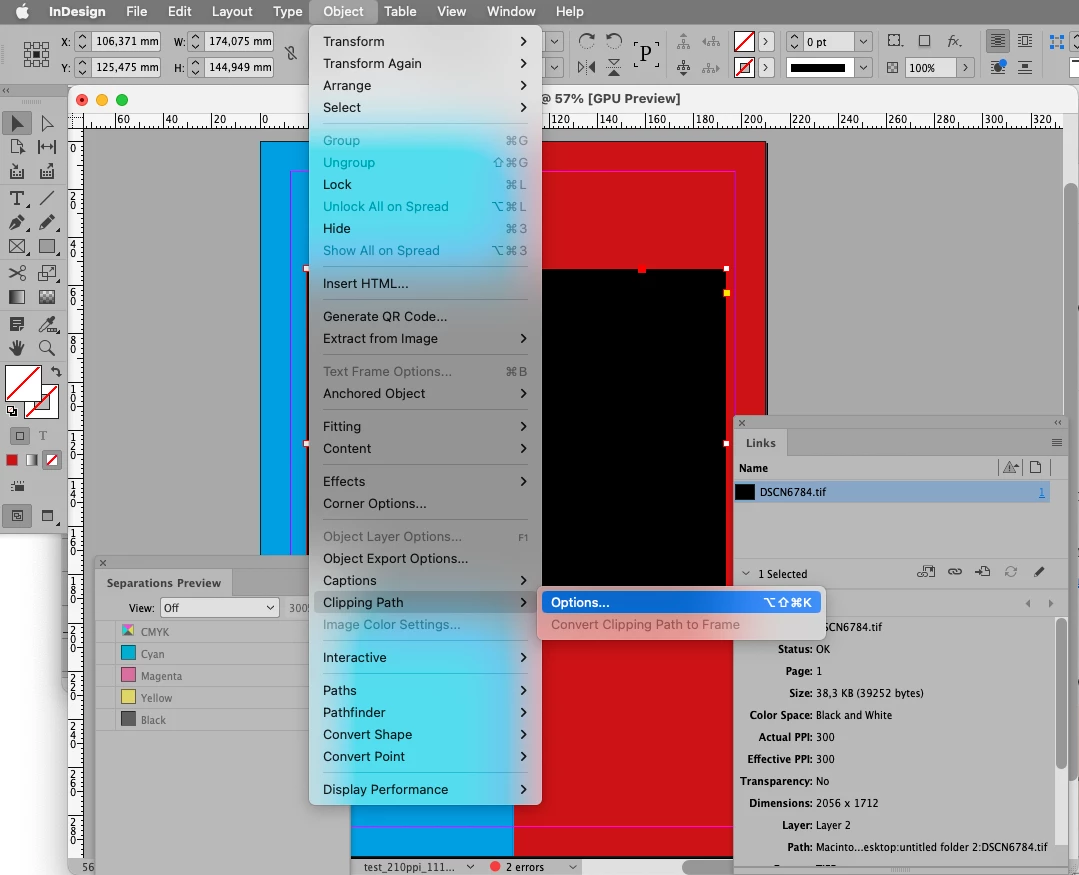Toggle formatting affects container button
Image resolution: width=1079 pixels, height=875 pixels.
[x=20, y=435]
